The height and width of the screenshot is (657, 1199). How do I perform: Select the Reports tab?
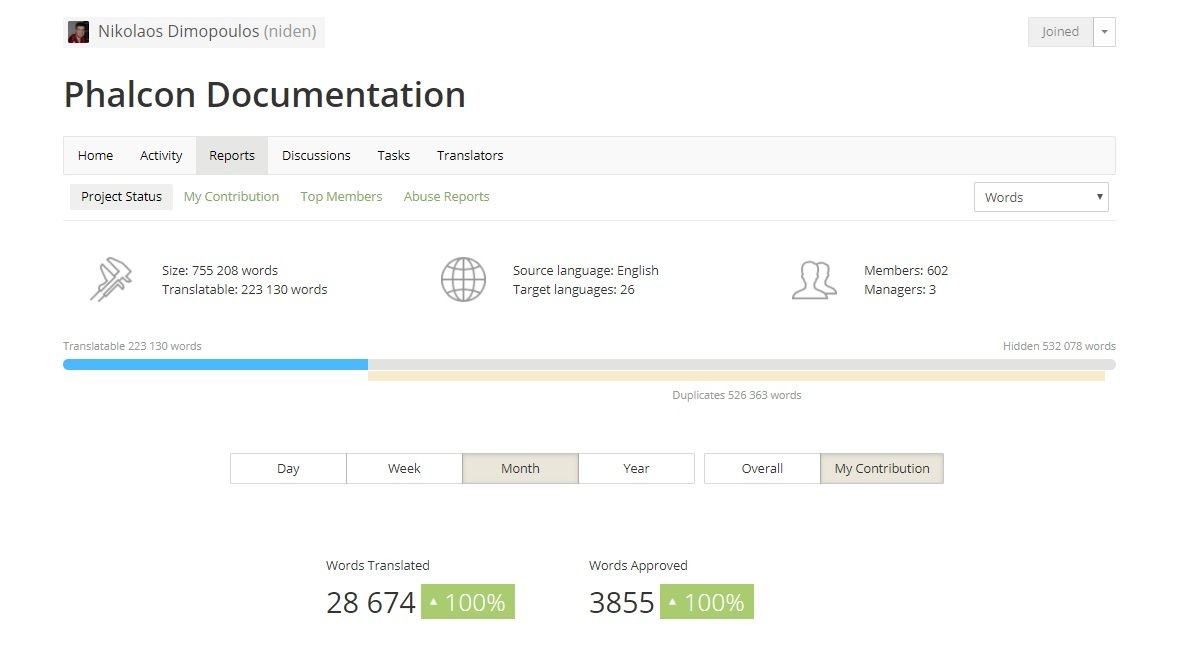click(x=232, y=155)
